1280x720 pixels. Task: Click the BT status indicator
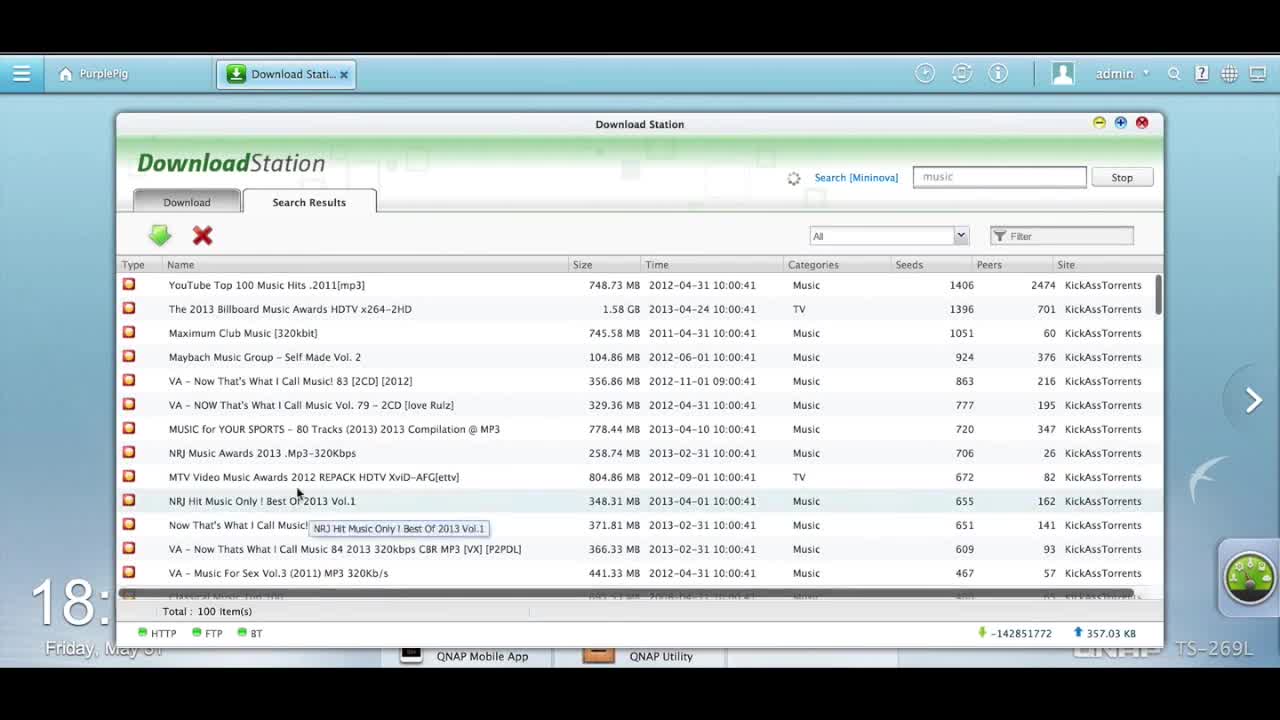249,633
